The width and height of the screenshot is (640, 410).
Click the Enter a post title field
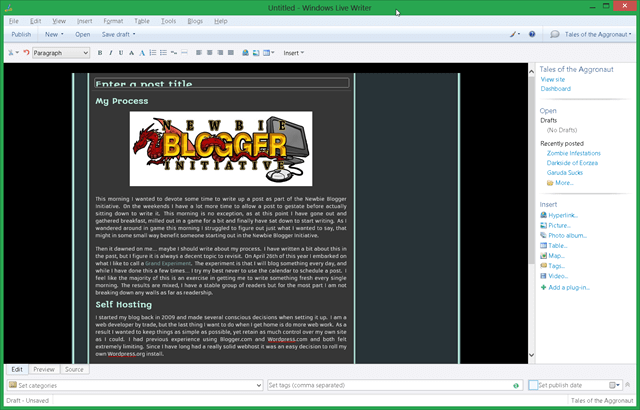[x=222, y=83]
